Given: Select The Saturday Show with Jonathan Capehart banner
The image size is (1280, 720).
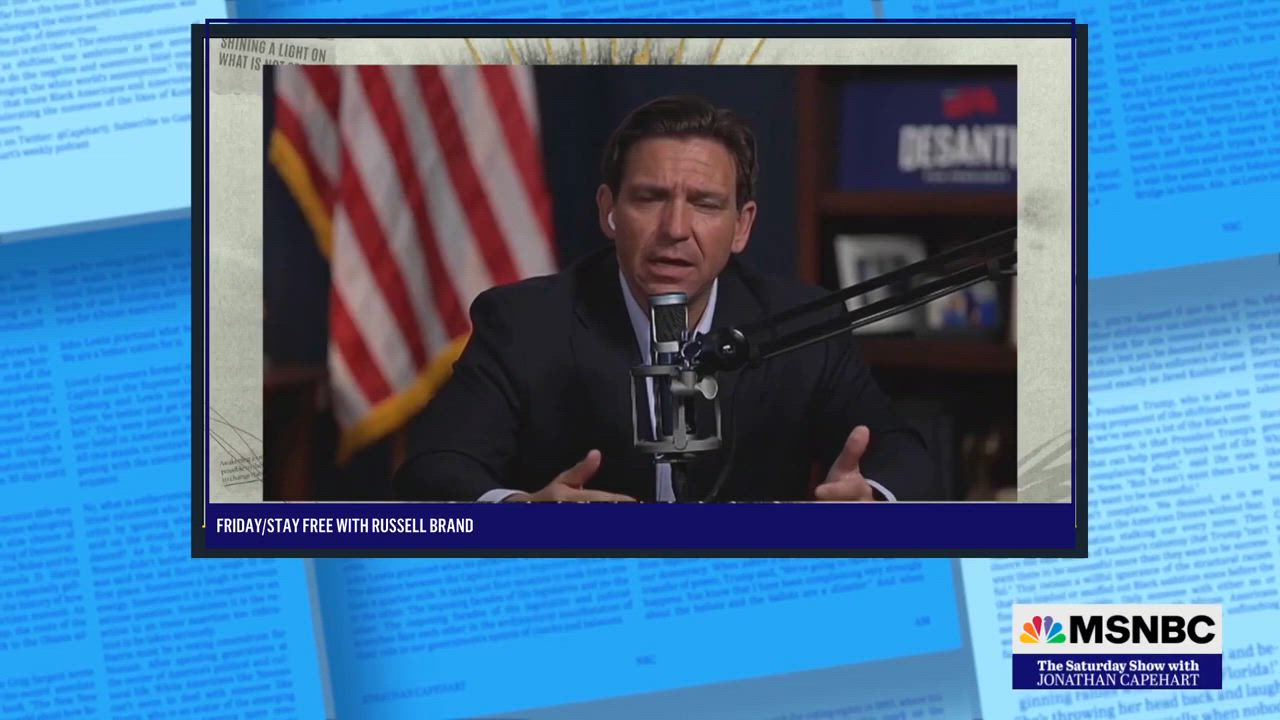Looking at the screenshot, I should click(x=1116, y=673).
